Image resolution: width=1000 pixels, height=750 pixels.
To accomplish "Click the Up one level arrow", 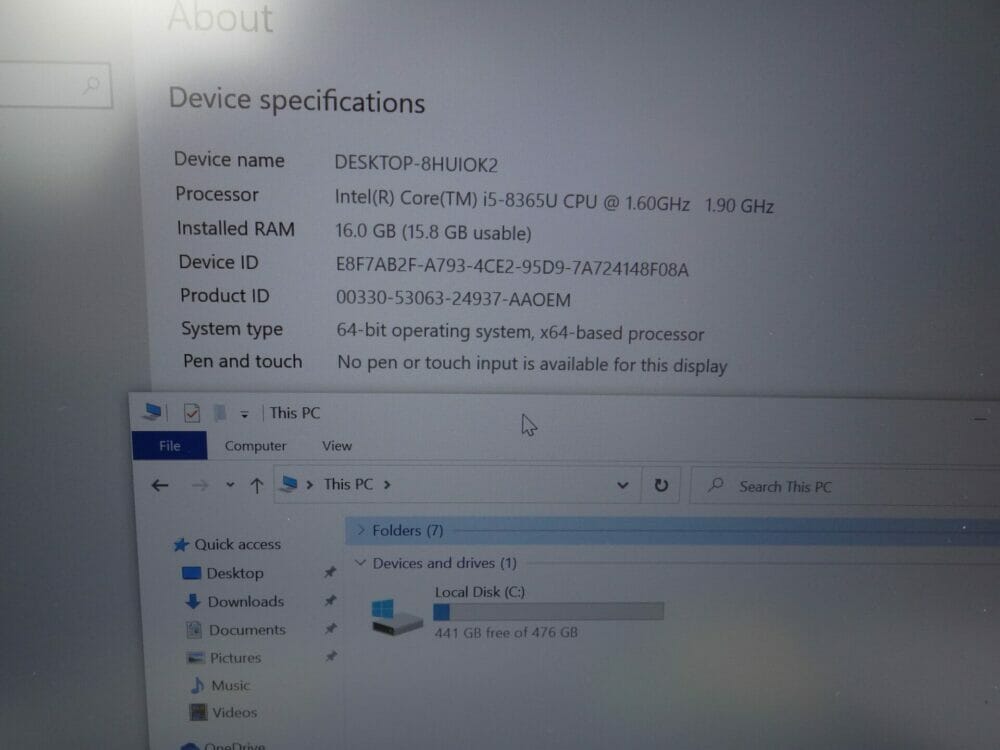I will click(x=256, y=486).
